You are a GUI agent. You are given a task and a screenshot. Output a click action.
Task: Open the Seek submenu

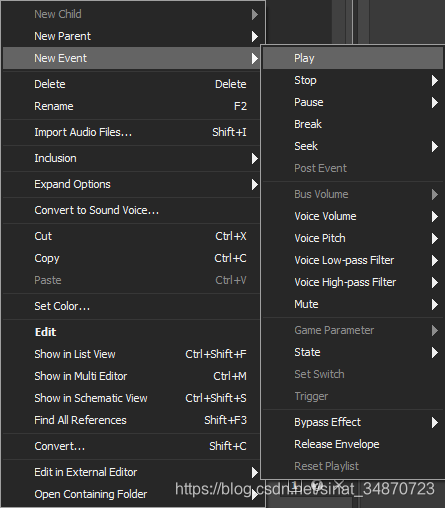pyautogui.click(x=353, y=146)
